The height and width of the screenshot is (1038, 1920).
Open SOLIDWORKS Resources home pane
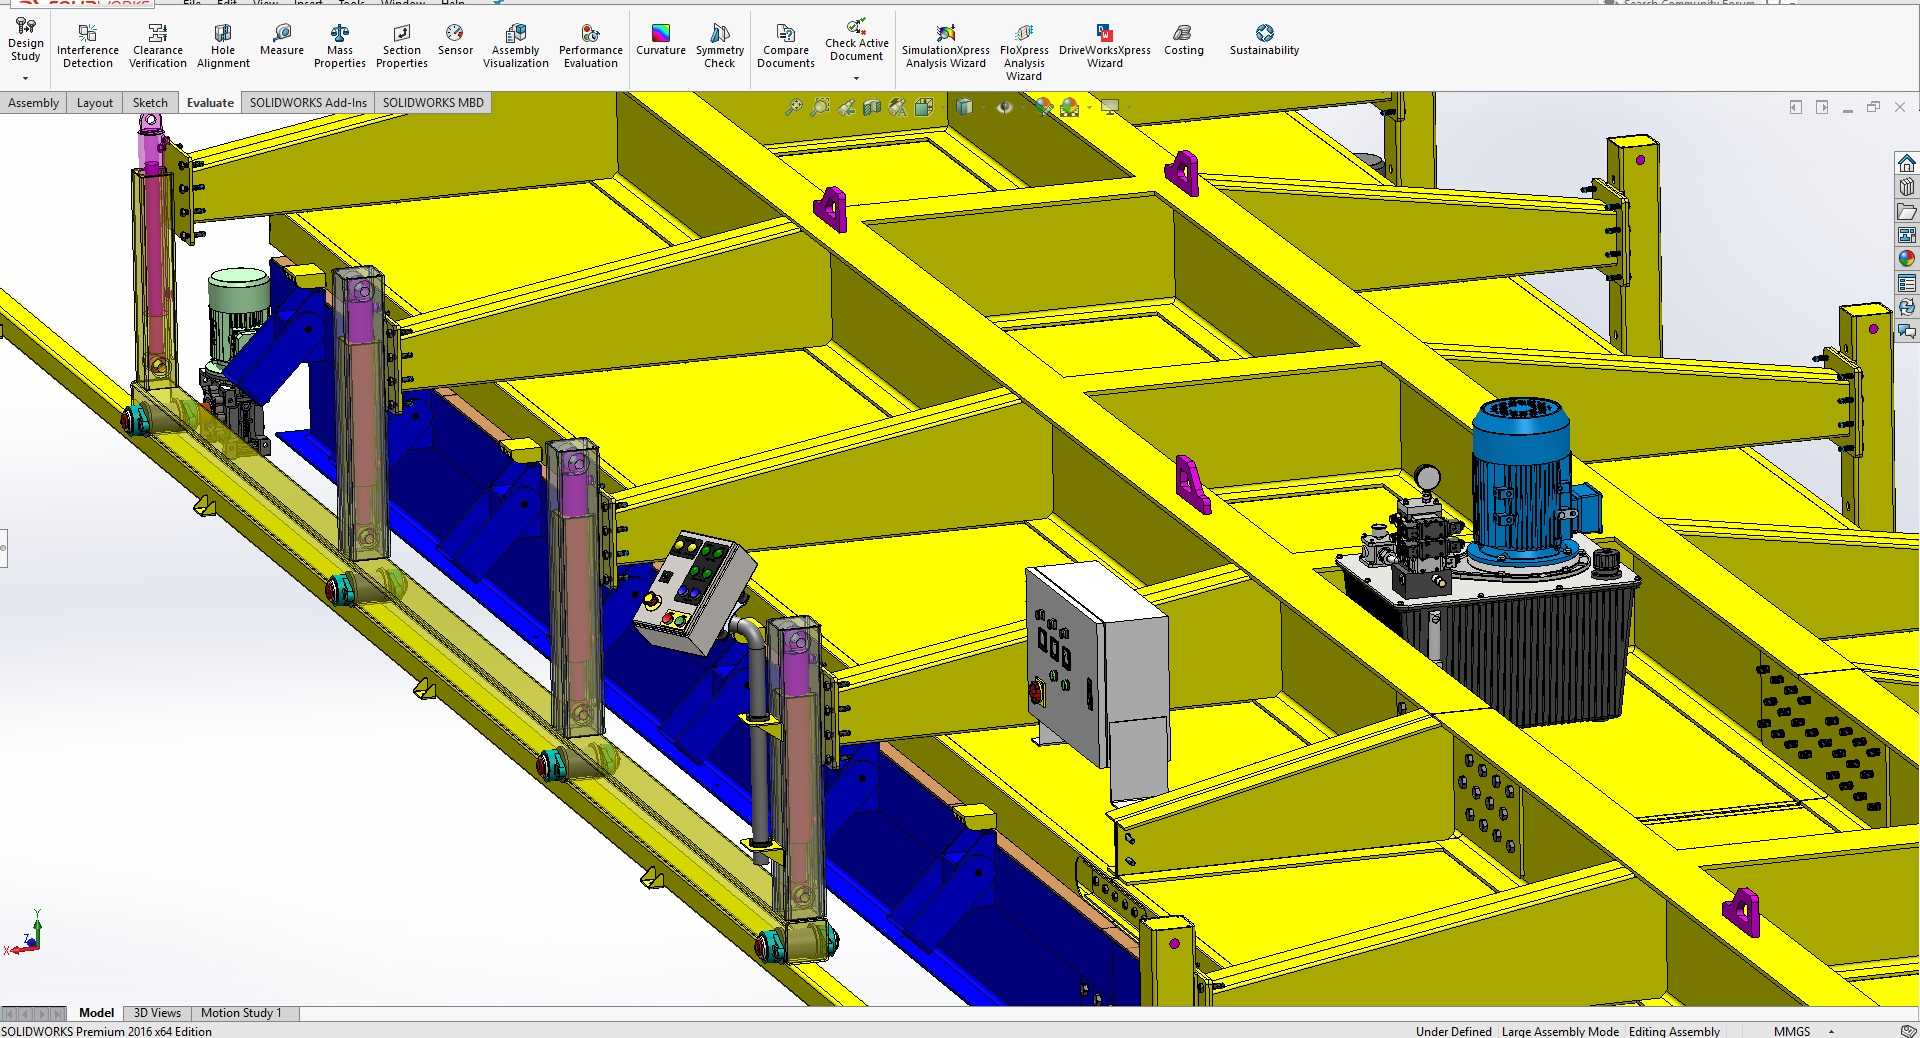[x=1907, y=163]
